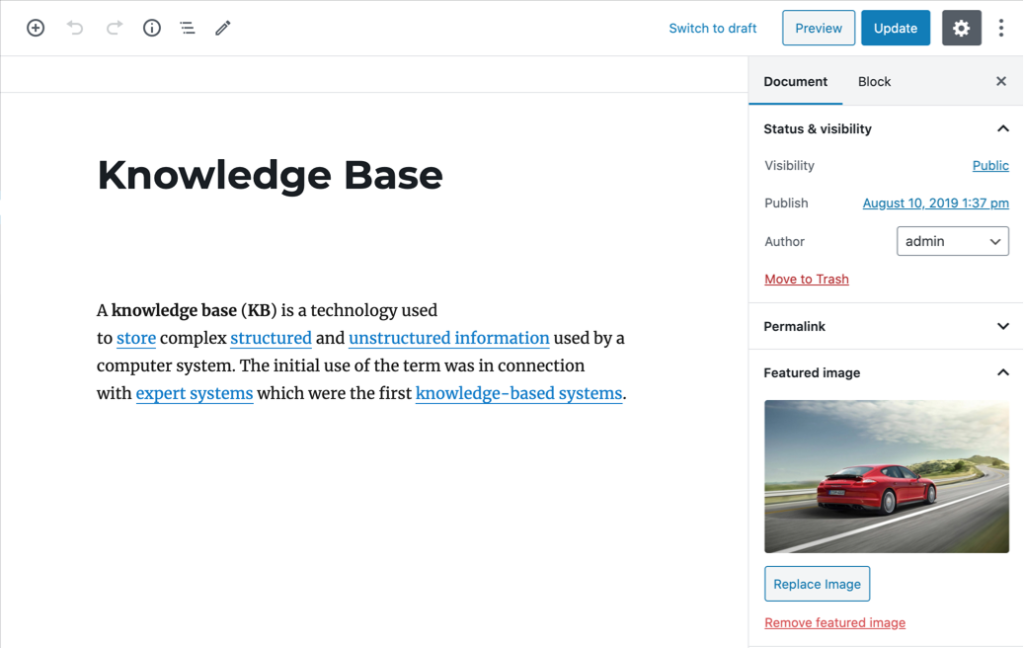Select the pencil edit tool icon
Image resolution: width=1024 pixels, height=648 pixels.
[x=223, y=28]
